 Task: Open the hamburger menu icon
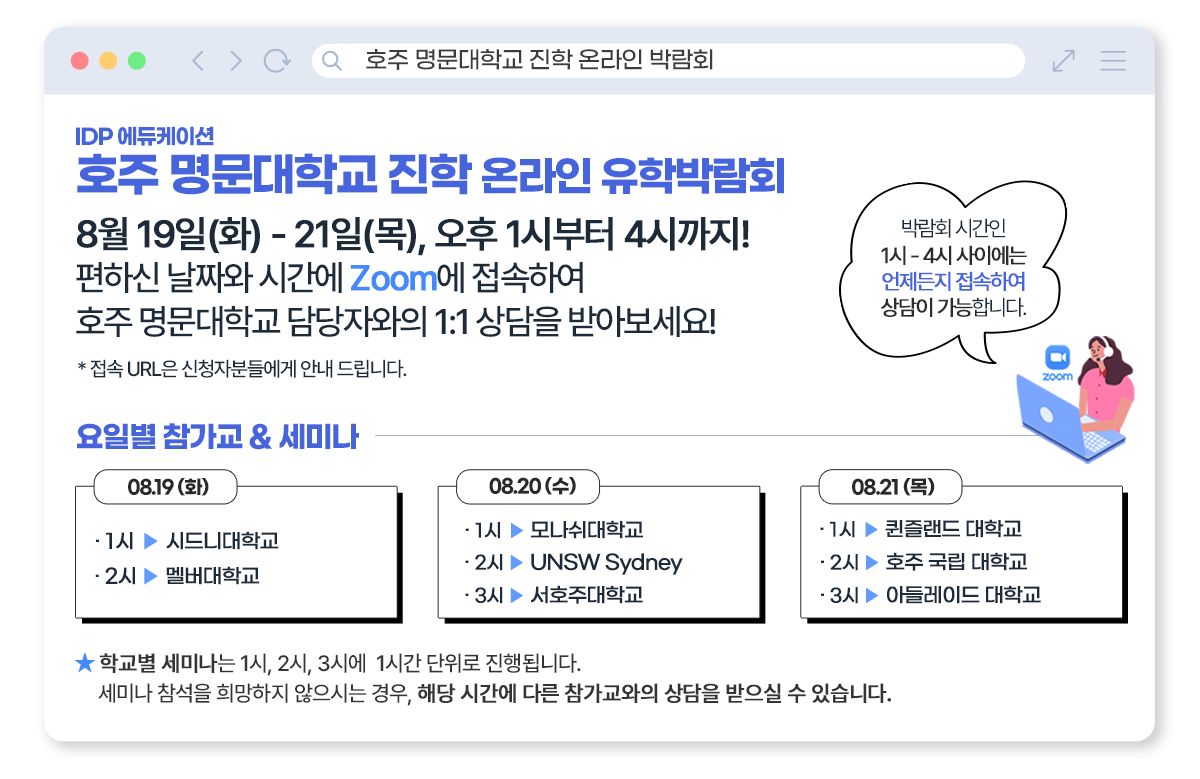(x=1113, y=61)
